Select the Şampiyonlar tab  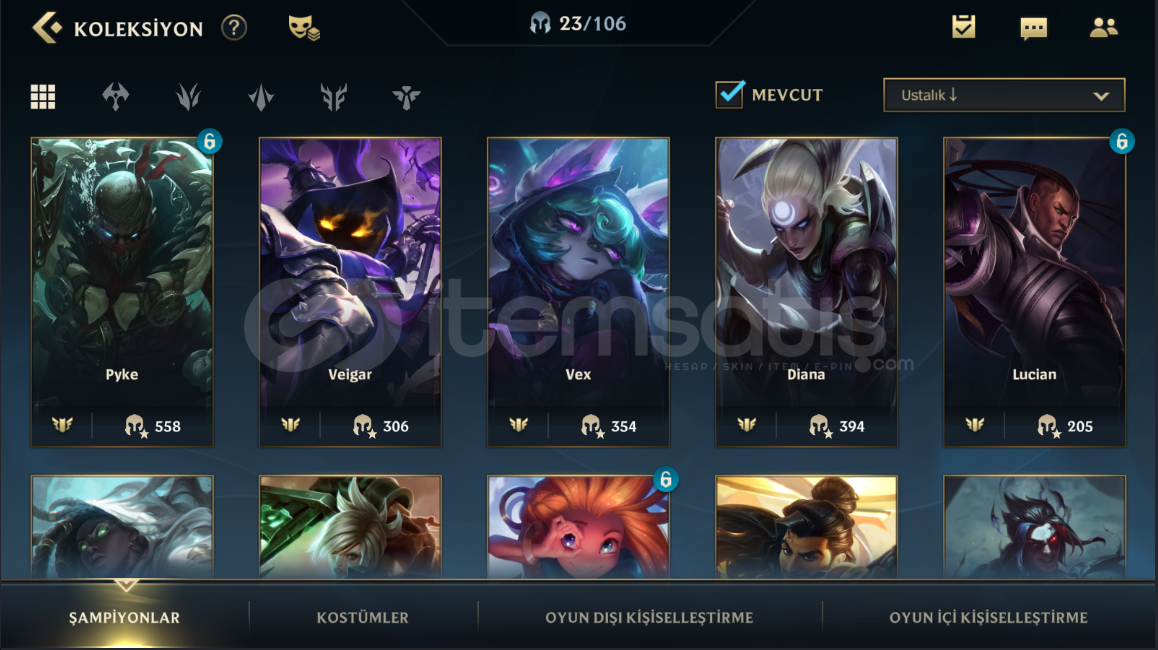pos(124,618)
